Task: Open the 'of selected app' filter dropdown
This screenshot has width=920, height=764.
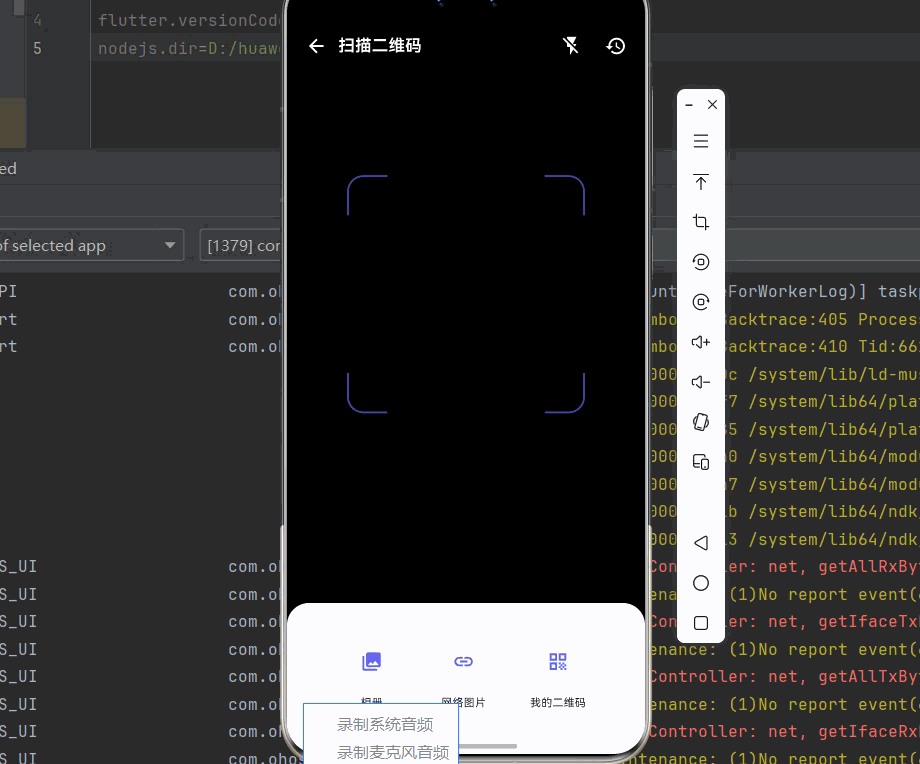Action: pyautogui.click(x=91, y=245)
